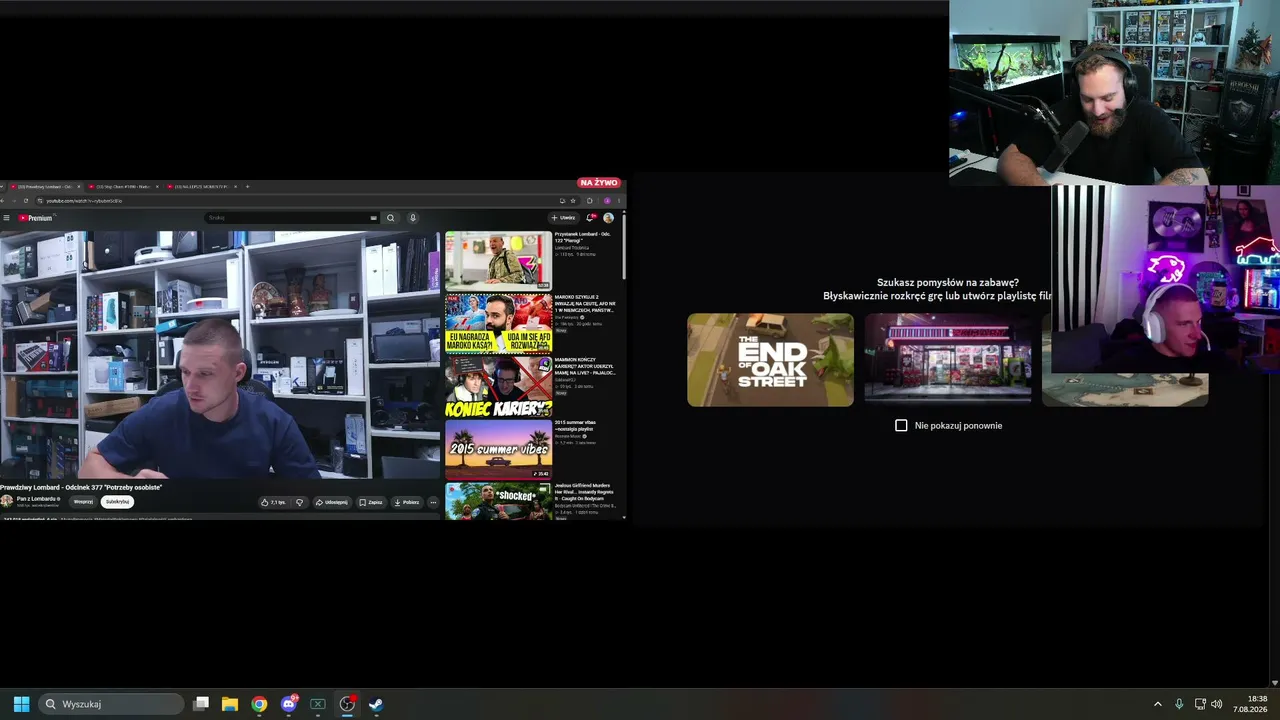Click the microphone tray icon
The height and width of the screenshot is (720, 1280).
coord(1179,704)
